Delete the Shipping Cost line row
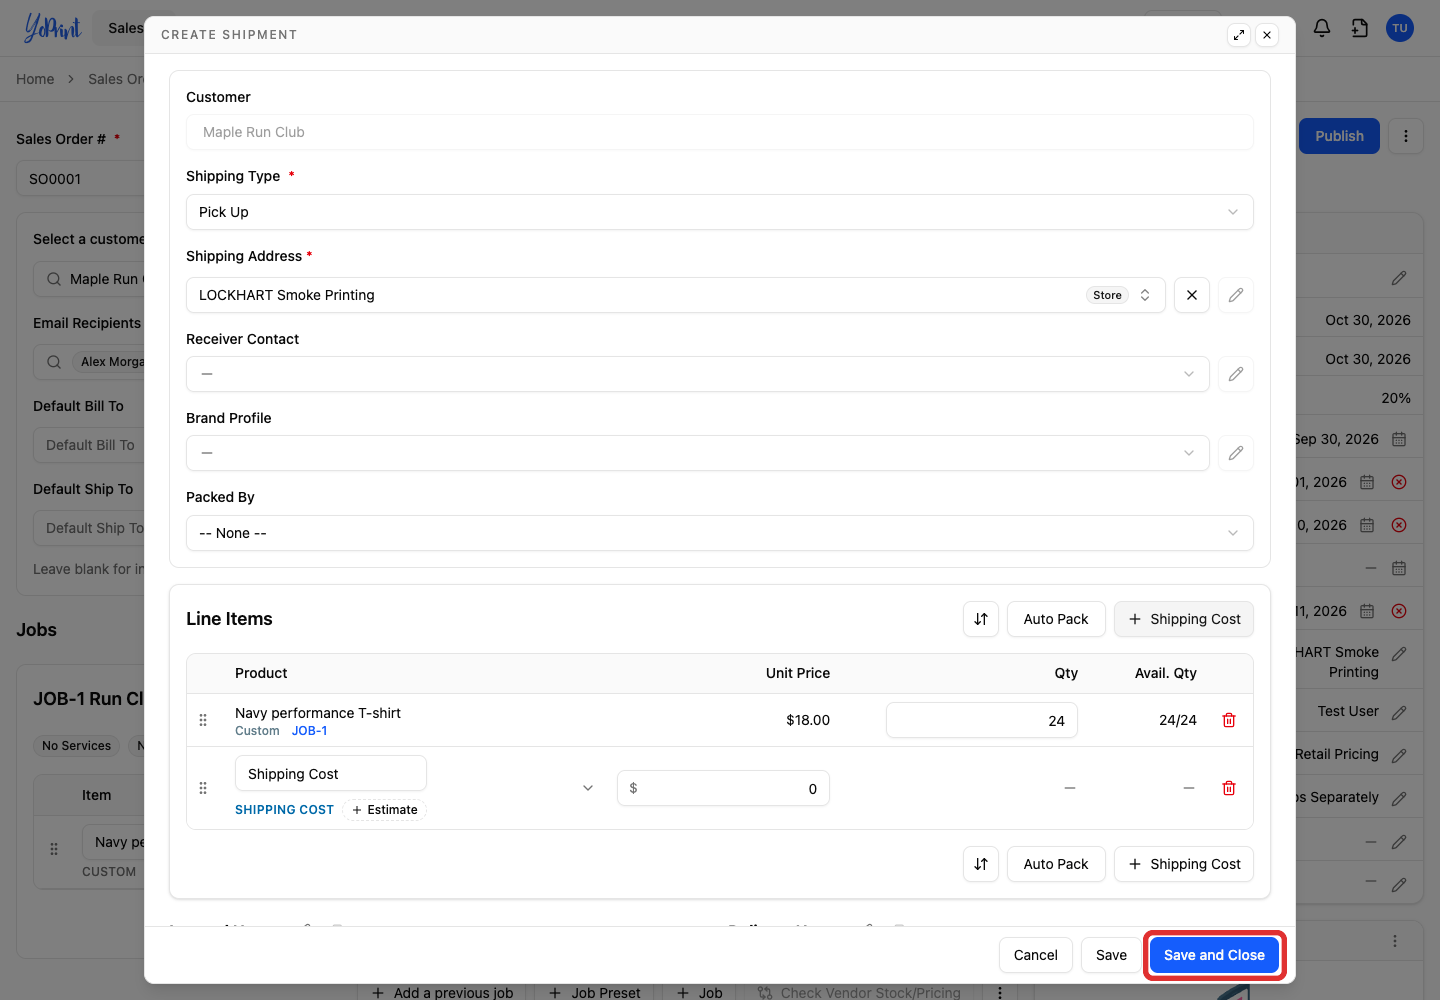 (1229, 788)
